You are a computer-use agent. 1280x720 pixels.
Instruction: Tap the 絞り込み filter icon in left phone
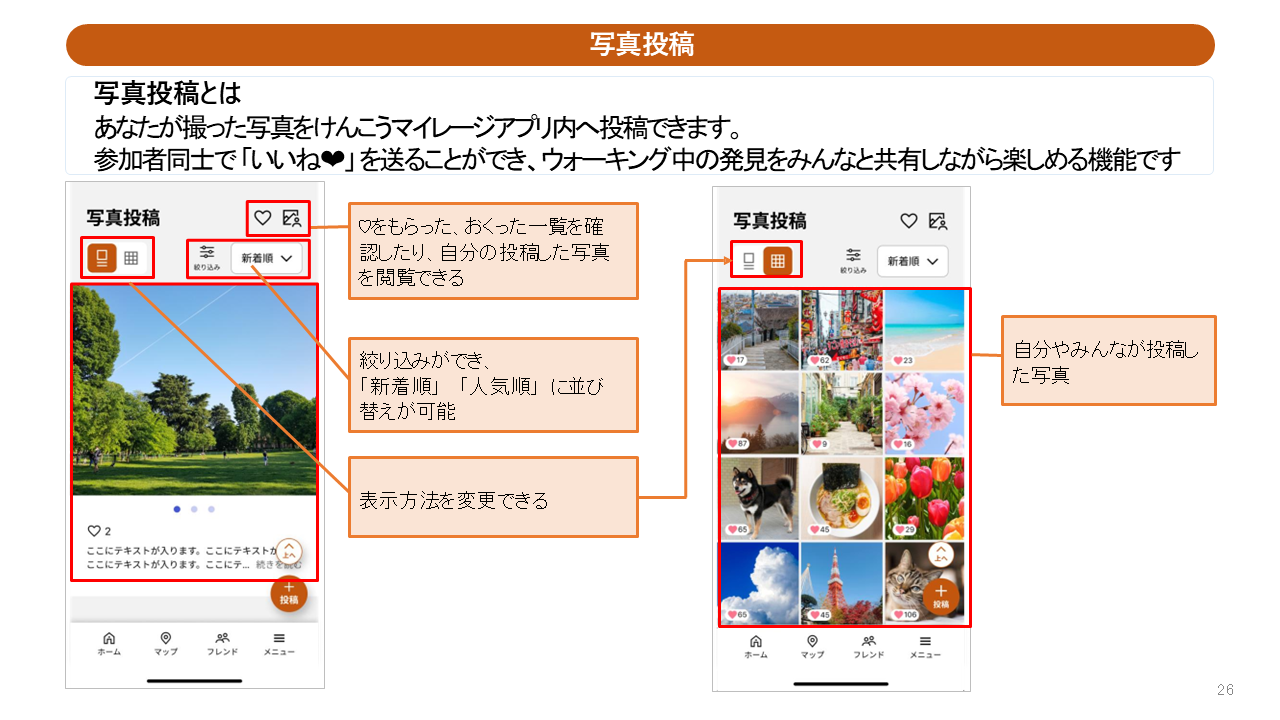pos(207,257)
